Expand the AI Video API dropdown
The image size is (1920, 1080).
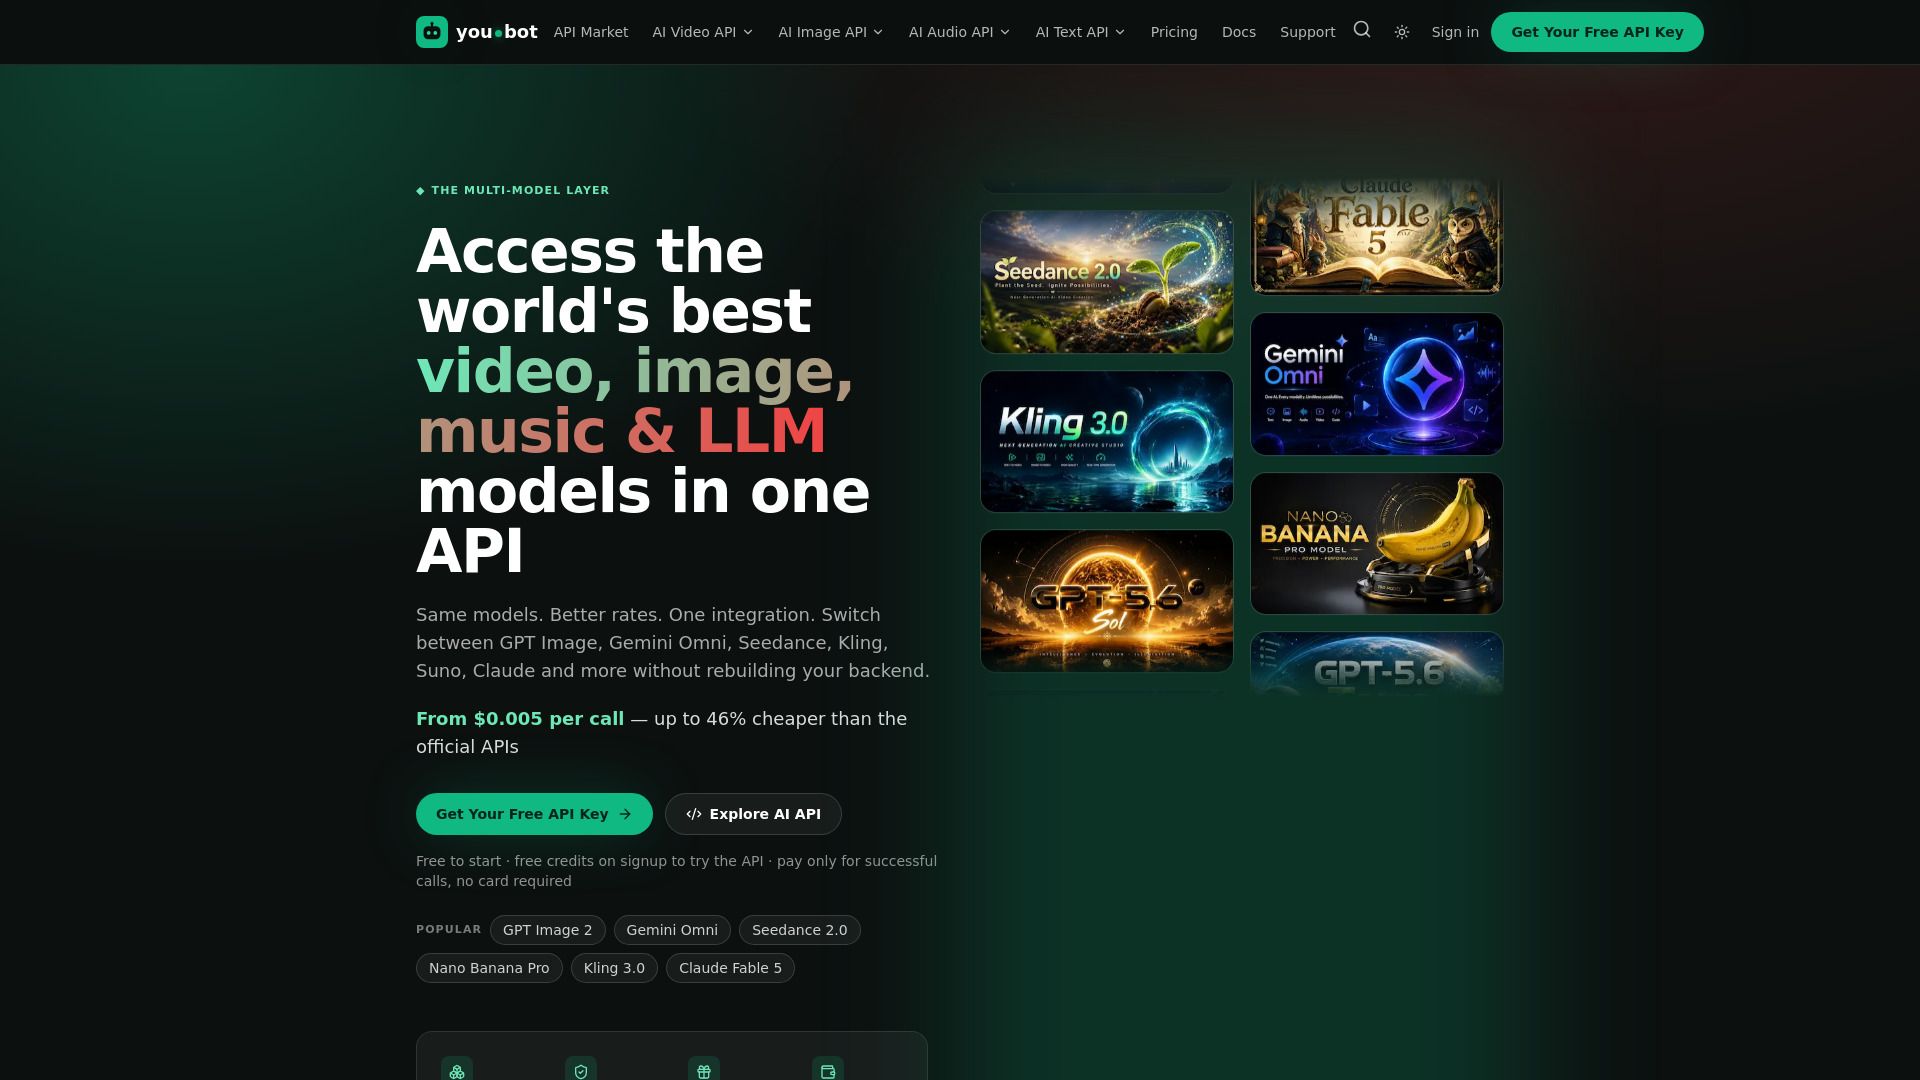pos(703,32)
